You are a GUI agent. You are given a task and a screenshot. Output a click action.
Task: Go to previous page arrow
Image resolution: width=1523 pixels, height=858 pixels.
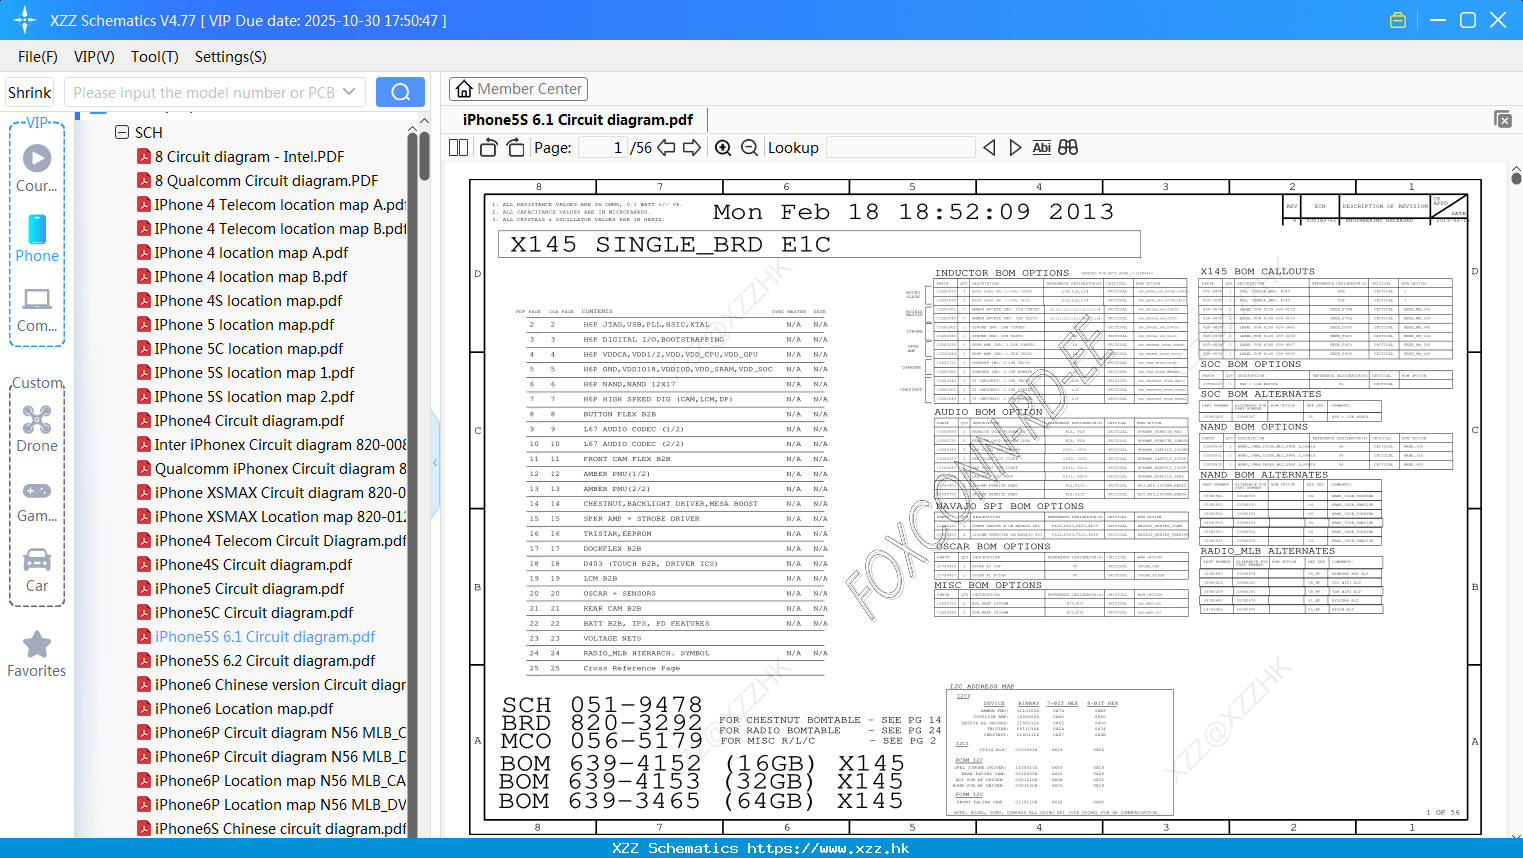[667, 147]
